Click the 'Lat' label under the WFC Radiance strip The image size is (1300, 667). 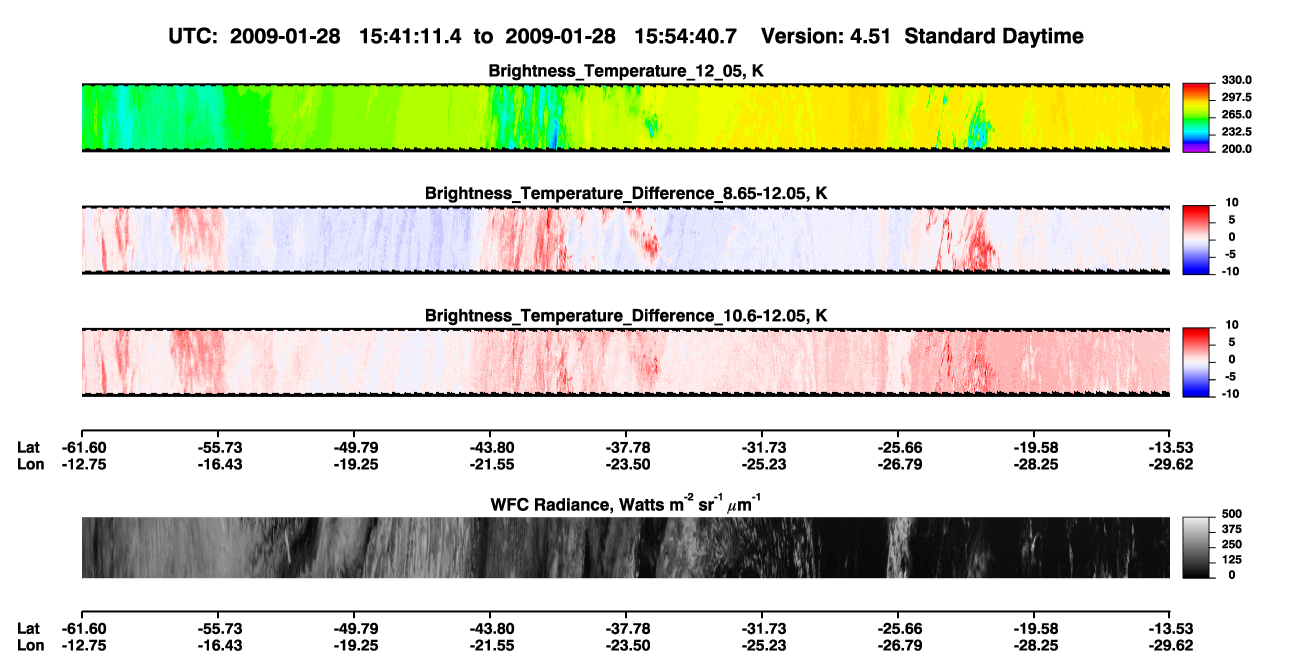click(28, 628)
